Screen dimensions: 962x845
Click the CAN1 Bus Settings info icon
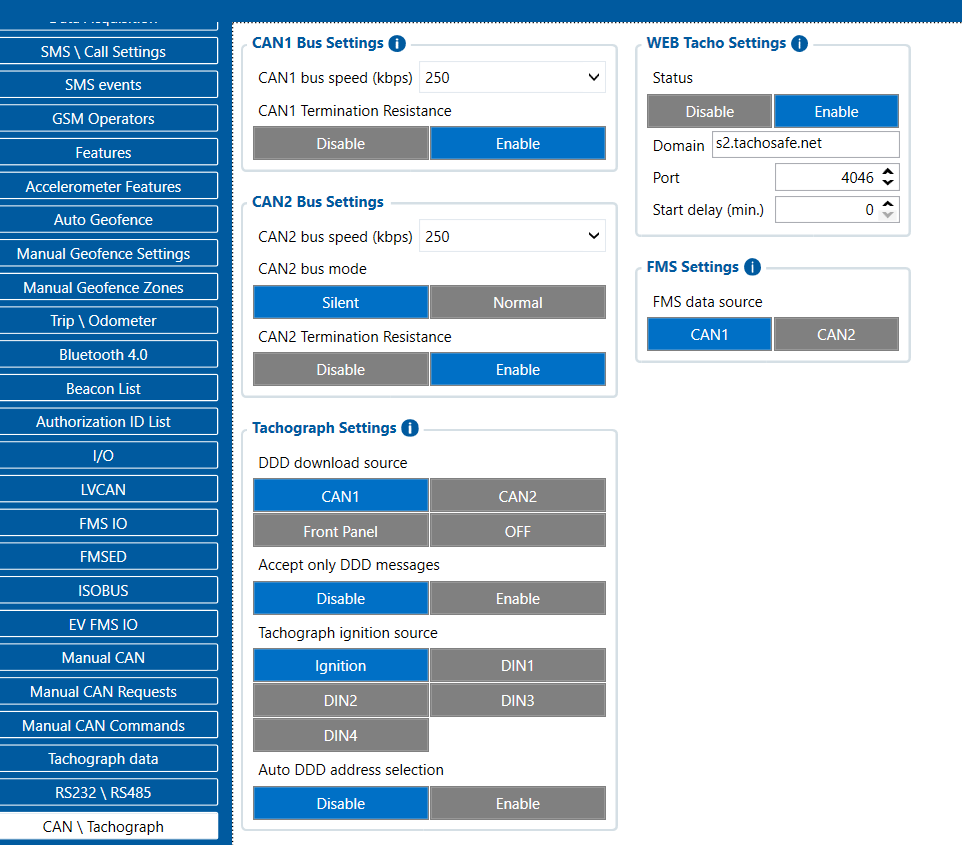[x=397, y=44]
